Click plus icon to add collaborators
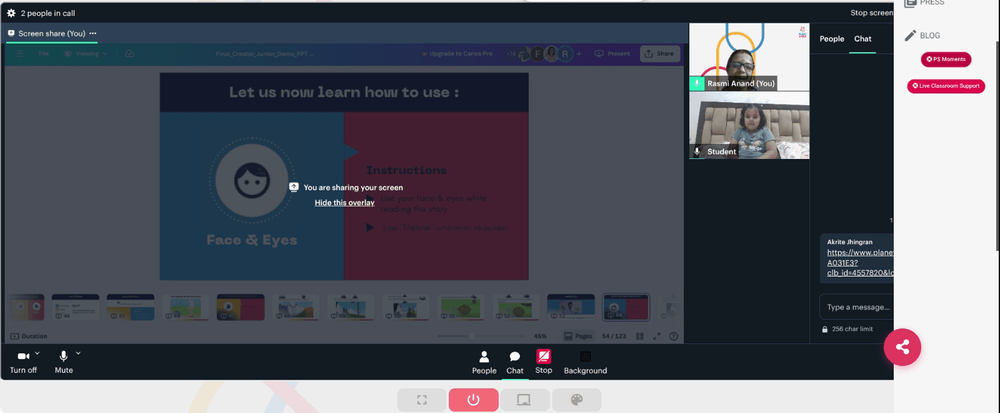This screenshot has height=413, width=1000. [579, 54]
